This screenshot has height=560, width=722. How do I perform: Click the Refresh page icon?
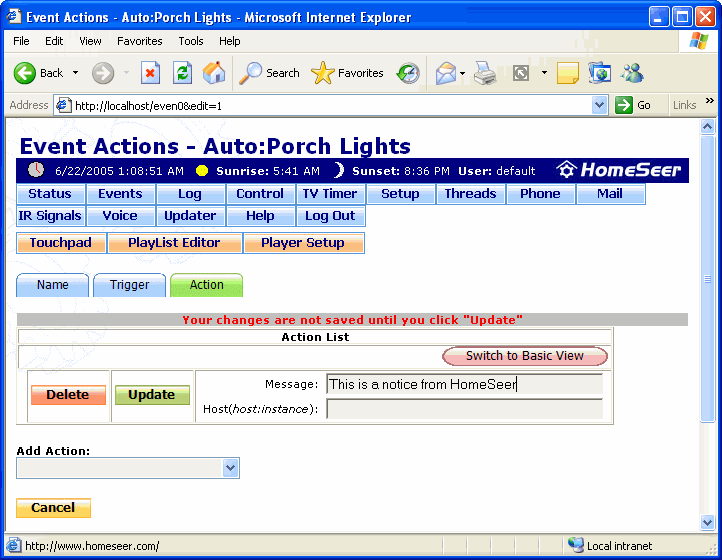[x=182, y=73]
